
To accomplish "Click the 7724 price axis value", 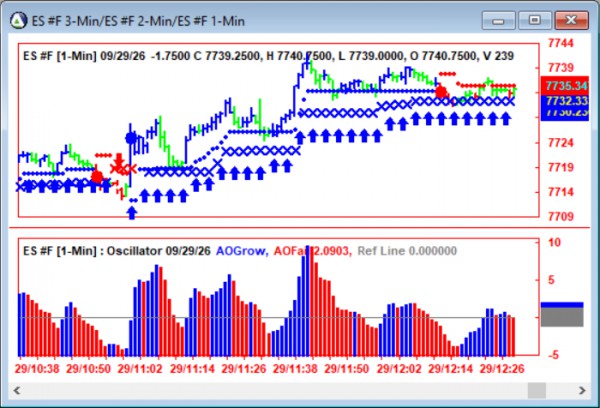I will point(561,143).
